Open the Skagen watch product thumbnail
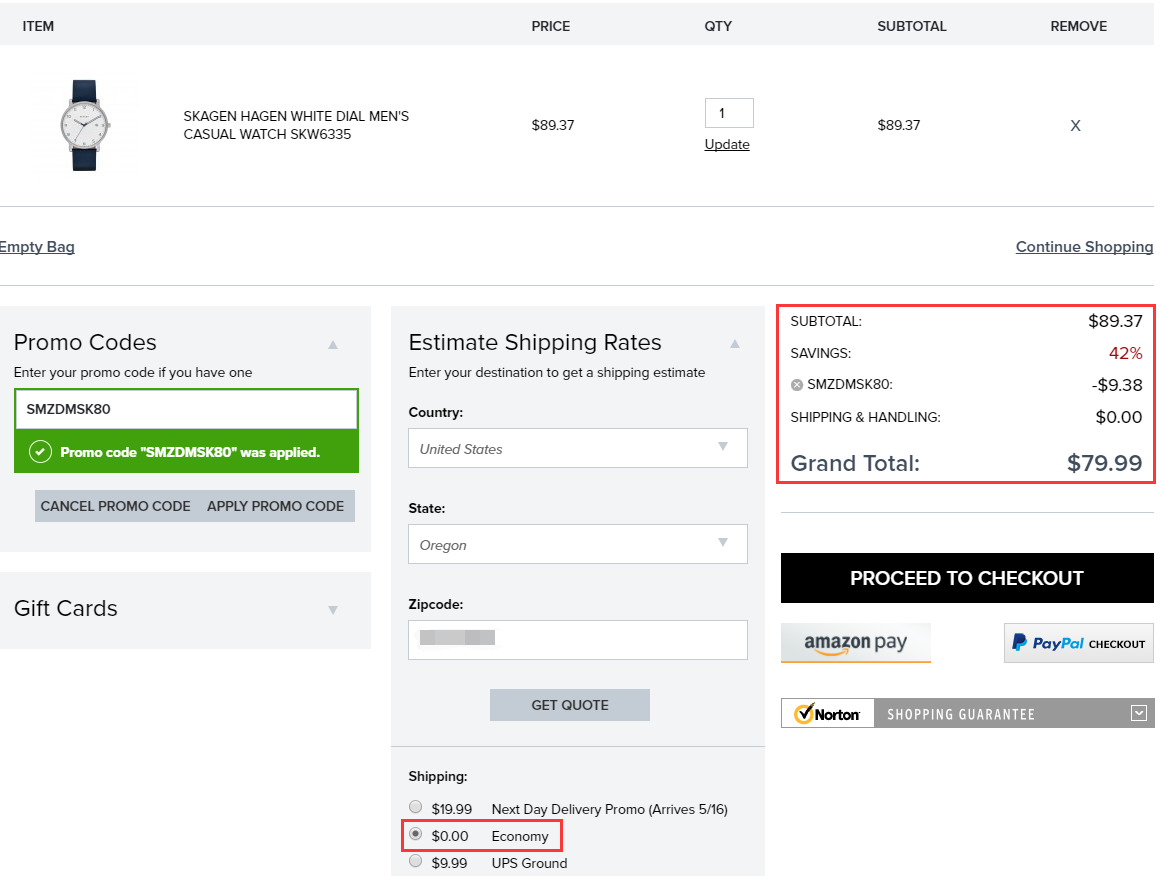This screenshot has width=1161, height=876. tap(84, 125)
